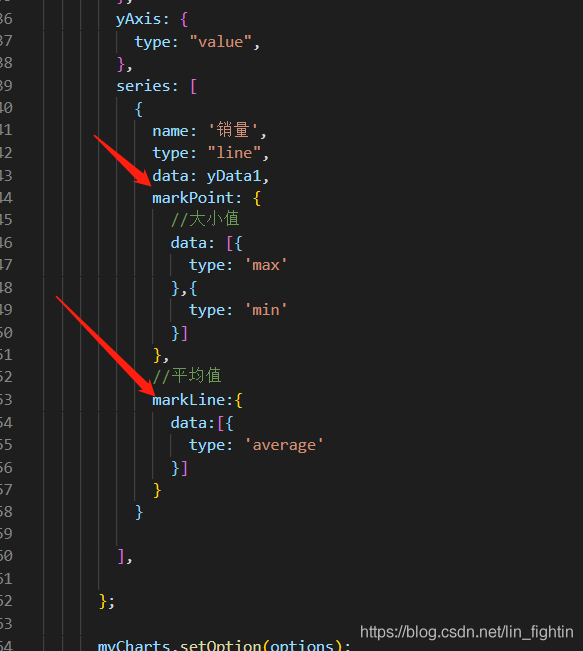Image resolution: width=583 pixels, height=651 pixels.
Task: Click the markLine property name
Action: point(188,400)
